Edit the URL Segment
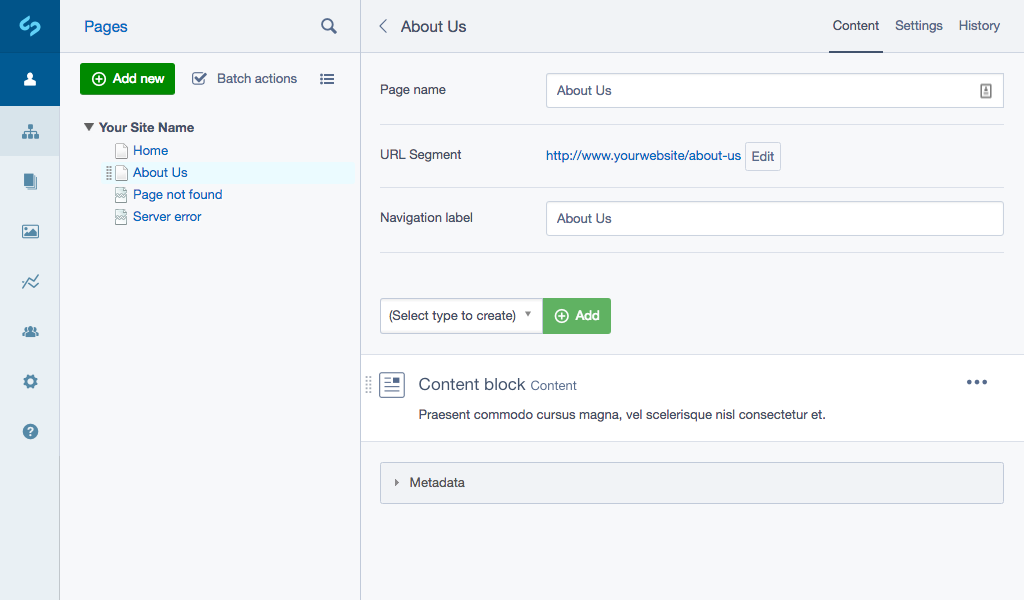Screen dimensions: 1024x600 [762, 156]
